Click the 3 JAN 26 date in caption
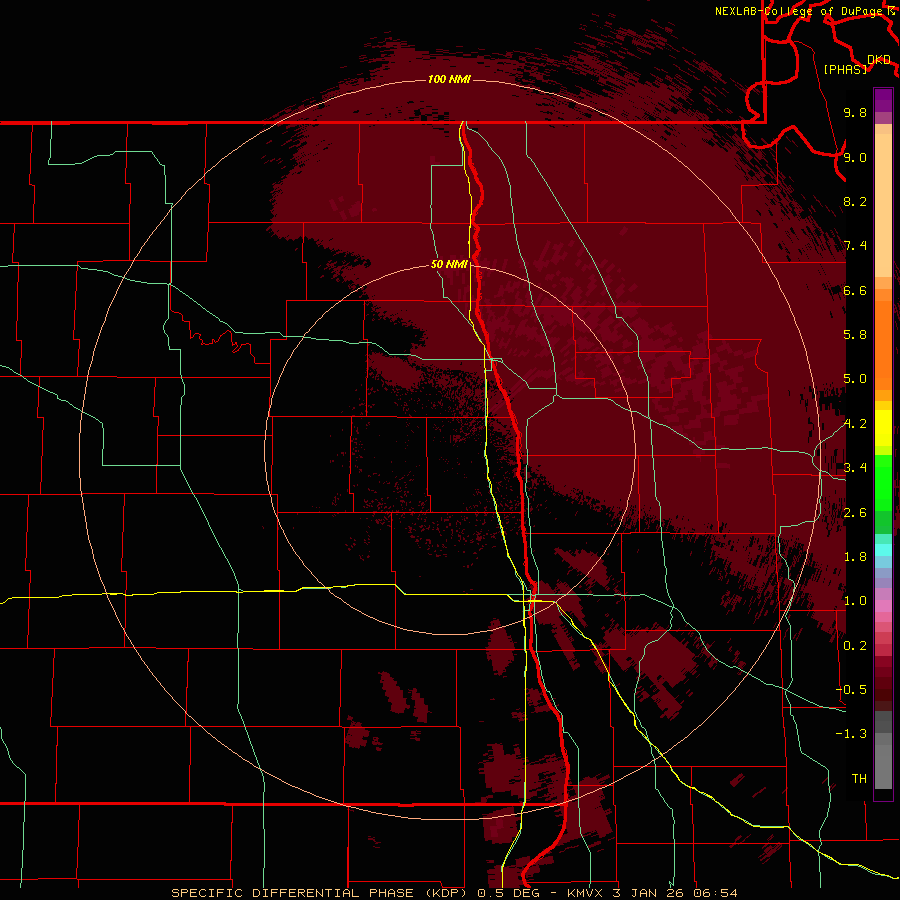 [647, 893]
